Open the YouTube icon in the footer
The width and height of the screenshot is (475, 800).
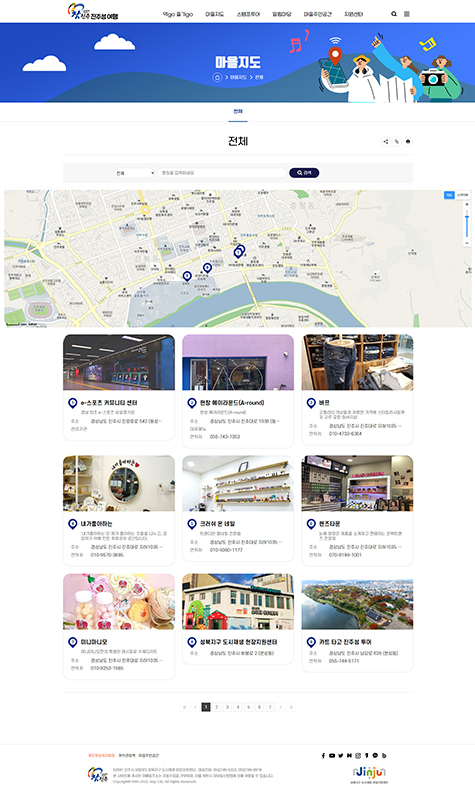coord(332,756)
